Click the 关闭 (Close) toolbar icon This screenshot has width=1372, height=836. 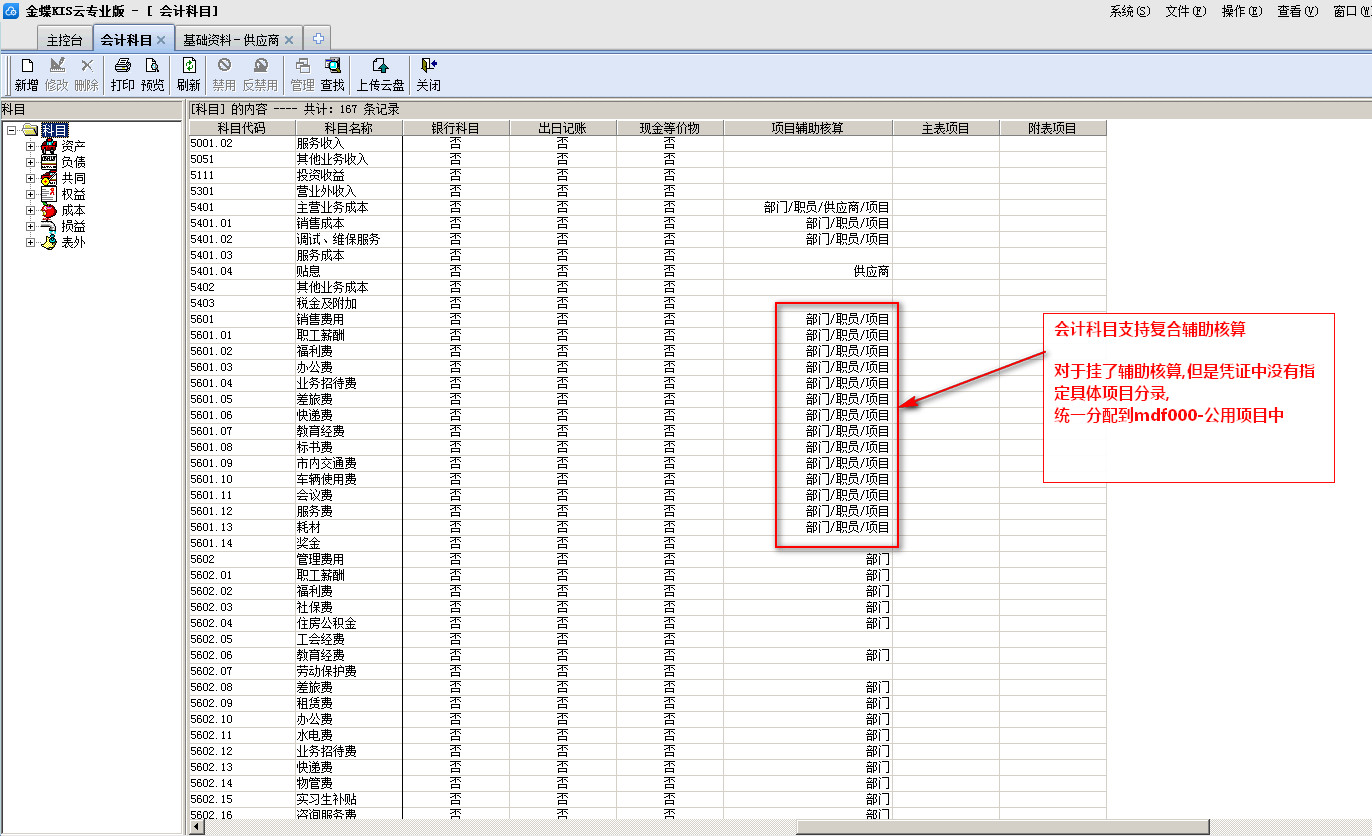point(428,67)
